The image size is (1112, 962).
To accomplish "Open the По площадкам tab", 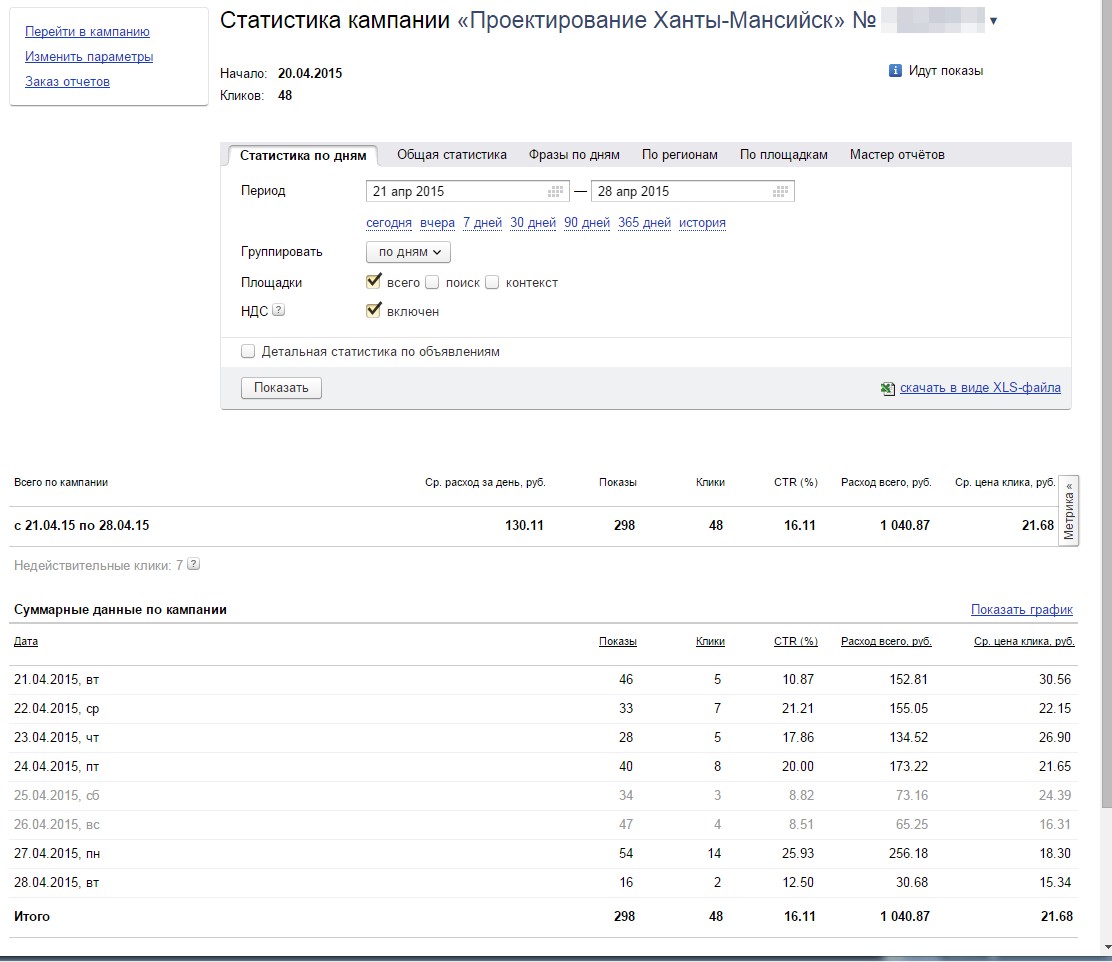I will [784, 155].
